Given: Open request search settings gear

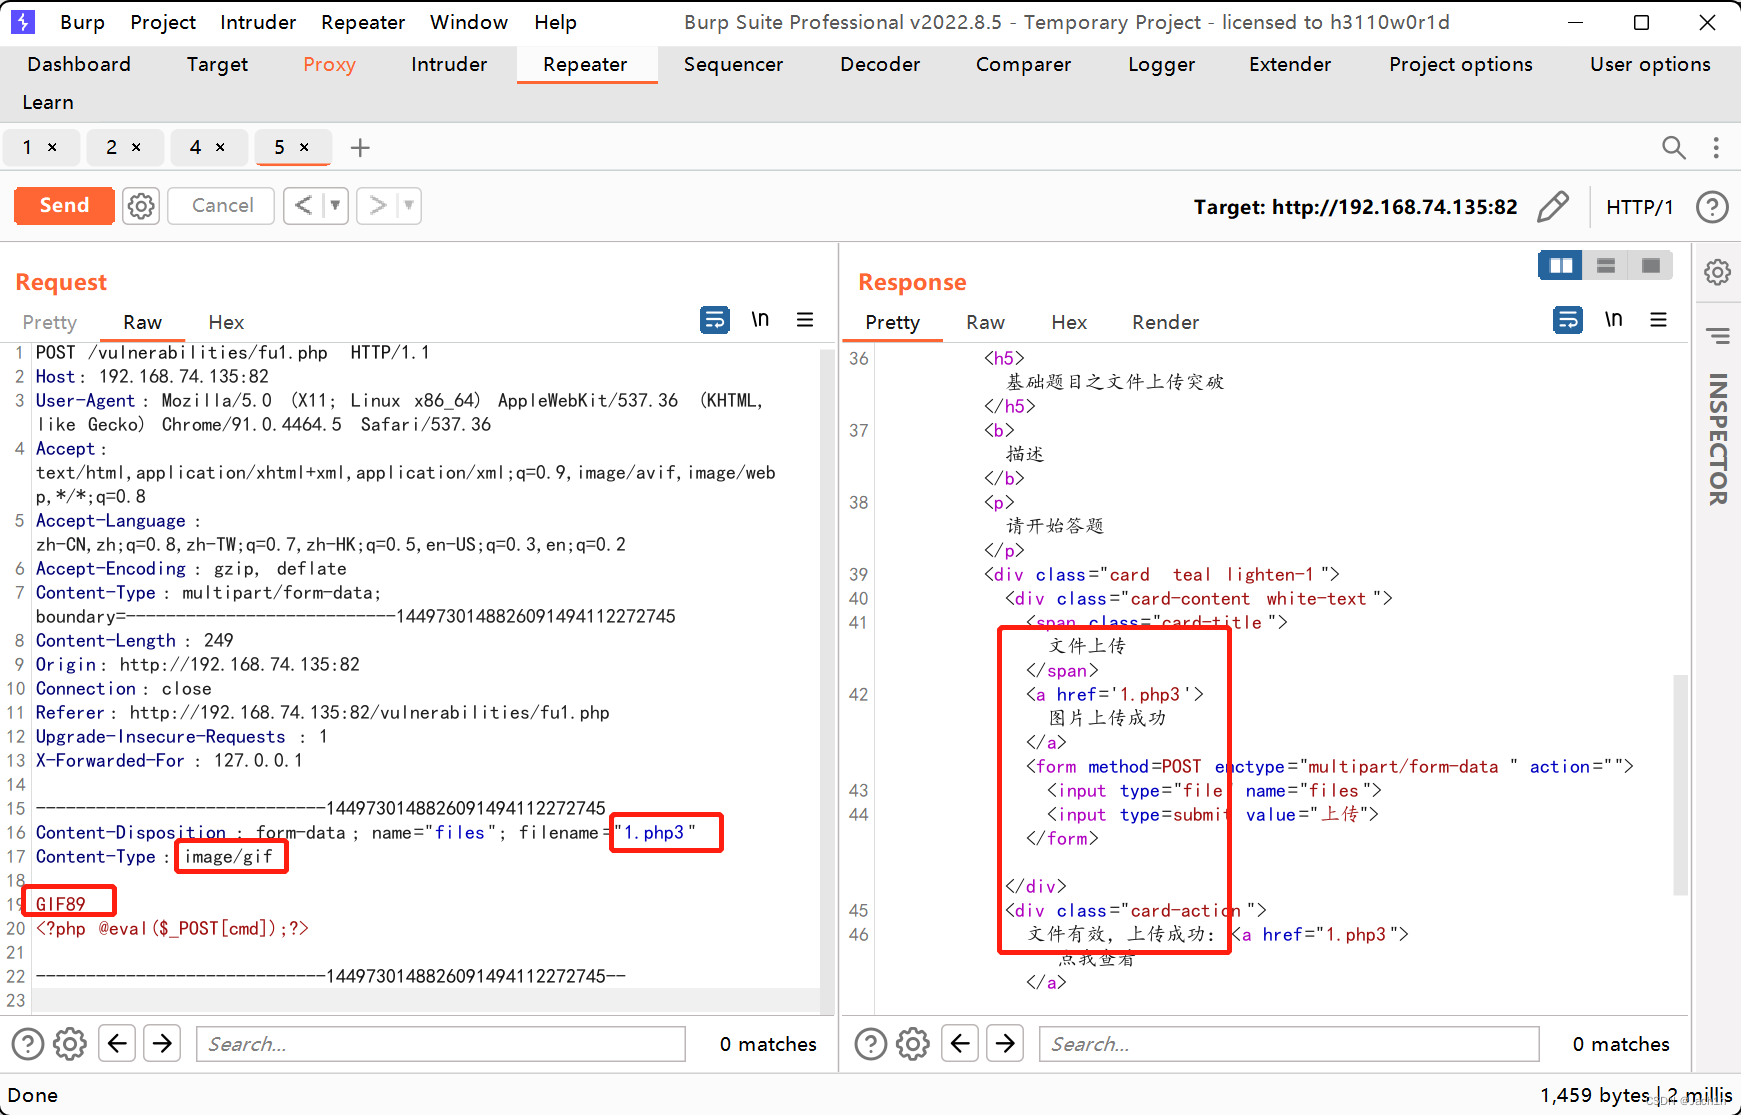Looking at the screenshot, I should [70, 1044].
